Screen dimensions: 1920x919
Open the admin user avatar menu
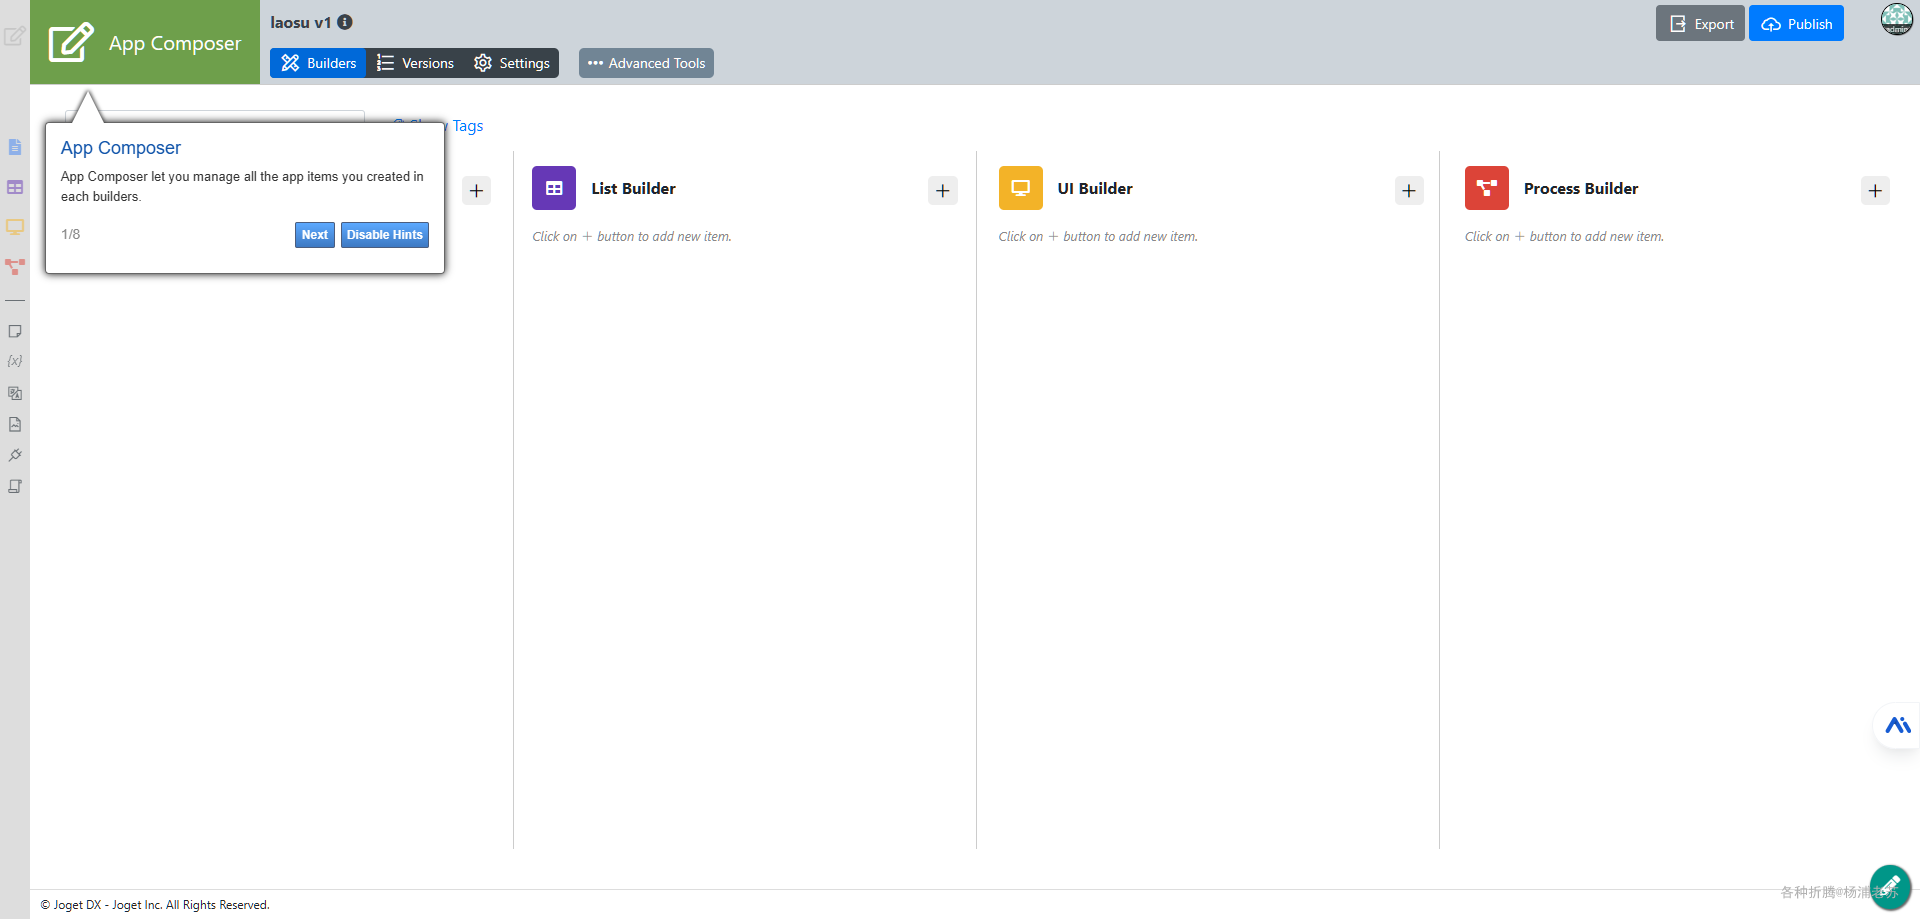click(x=1897, y=19)
